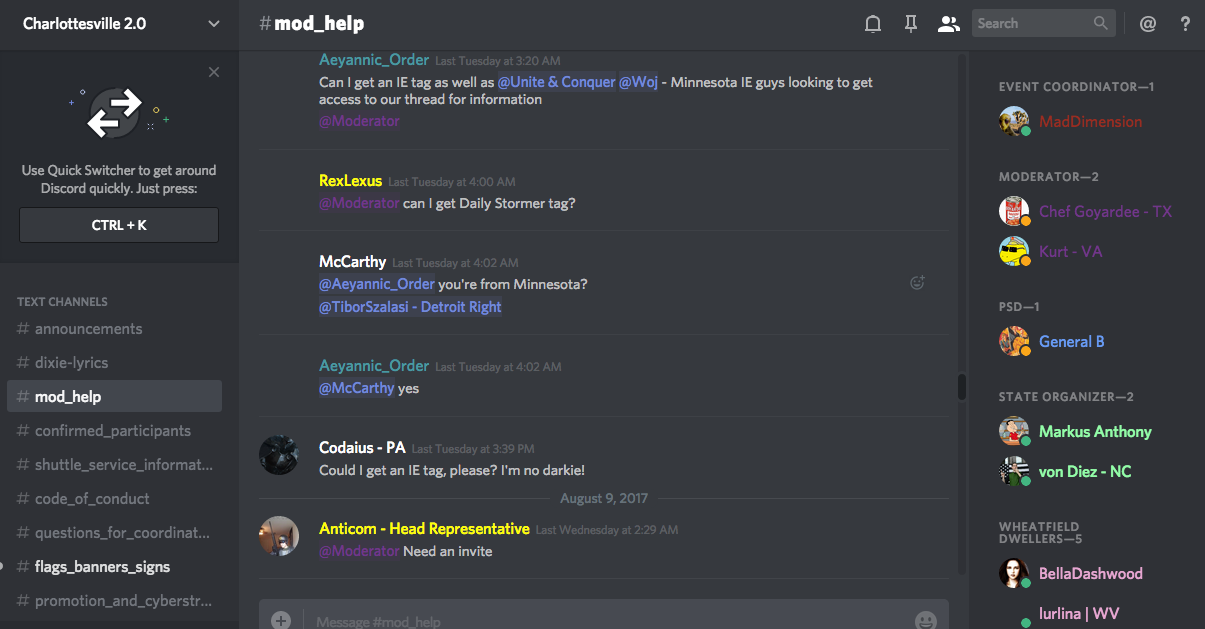
Task: Open notification settings bell icon
Action: [x=873, y=24]
